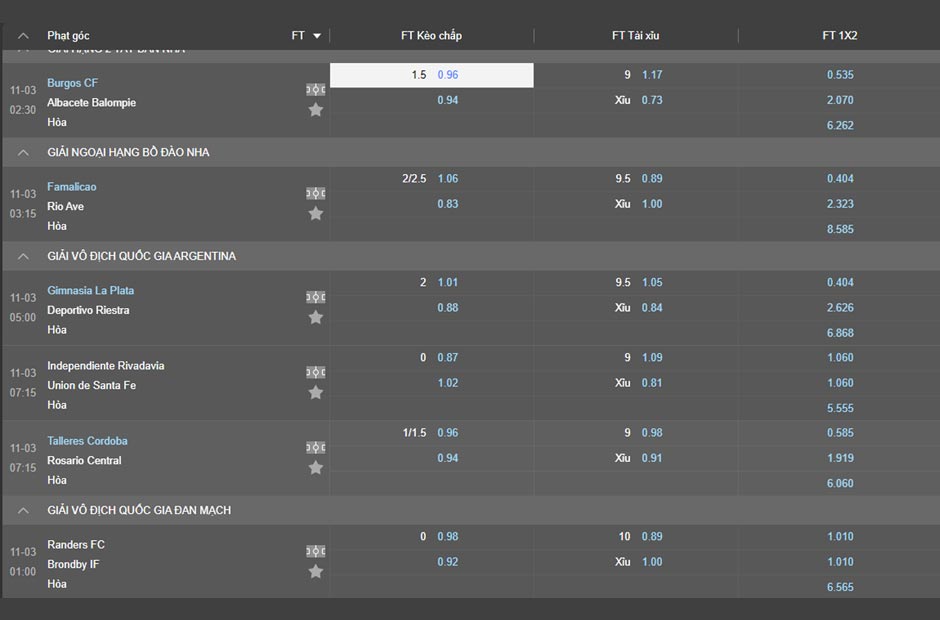940x620 pixels.
Task: Pick over 9 corners at 1.17 for Burgos
Action: point(652,75)
